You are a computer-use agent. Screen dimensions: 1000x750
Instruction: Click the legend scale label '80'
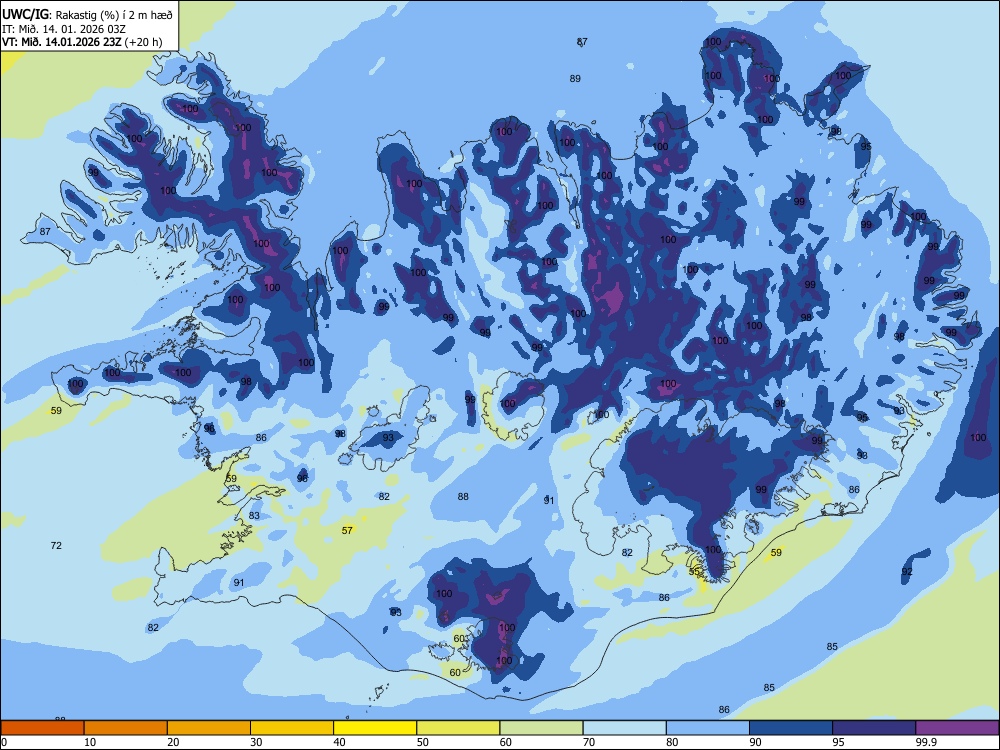point(672,742)
